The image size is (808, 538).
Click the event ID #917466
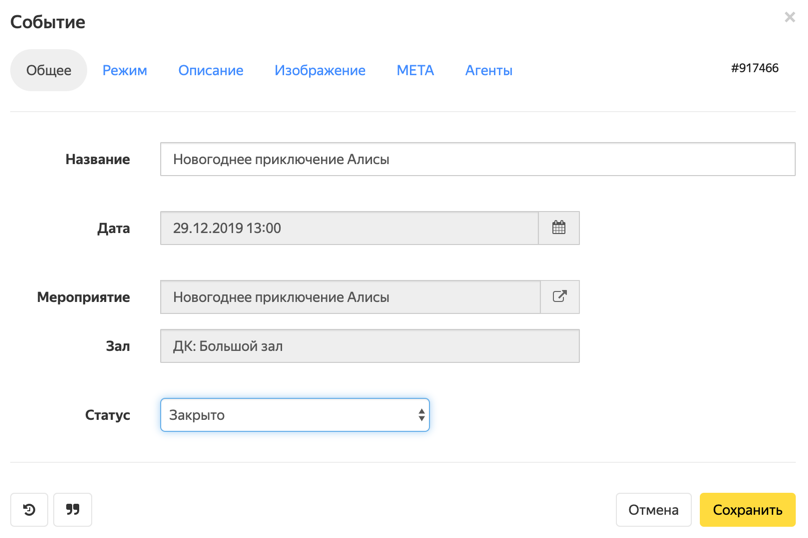755,68
